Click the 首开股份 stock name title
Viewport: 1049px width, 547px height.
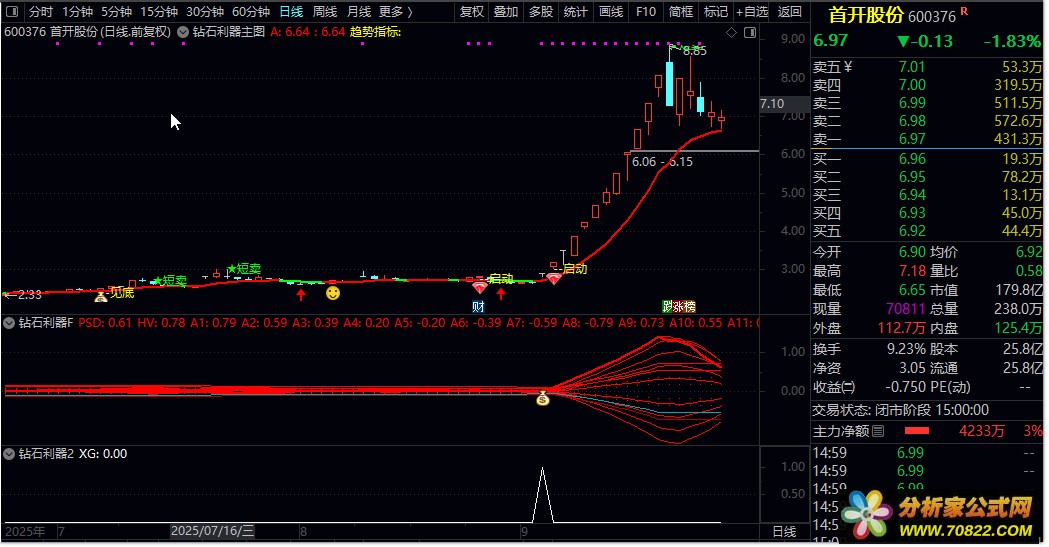(x=866, y=15)
